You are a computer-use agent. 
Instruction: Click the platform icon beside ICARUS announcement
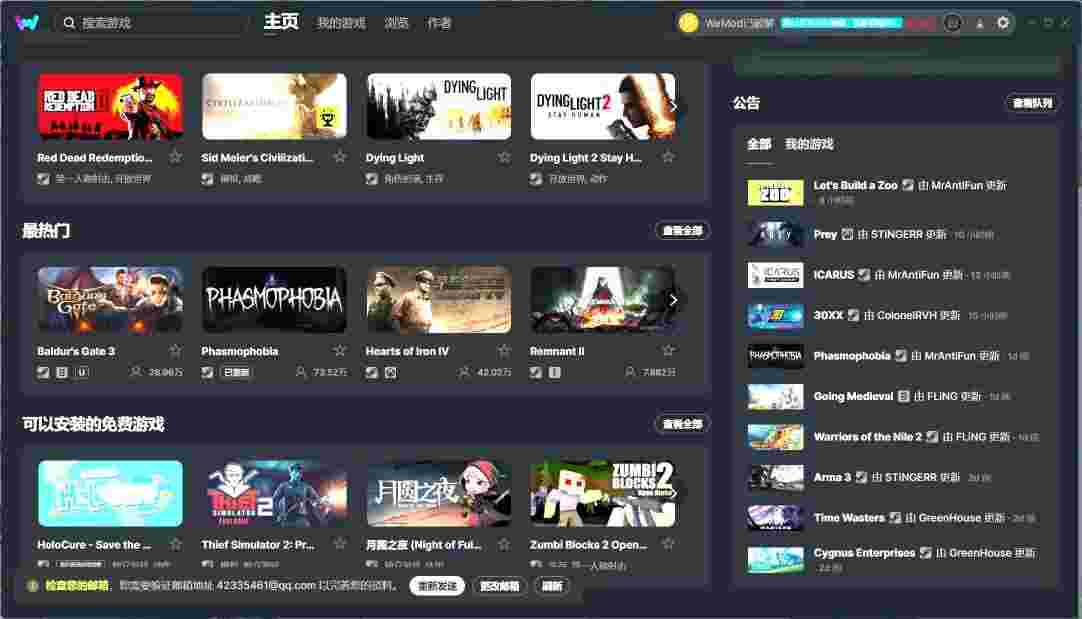coord(864,275)
